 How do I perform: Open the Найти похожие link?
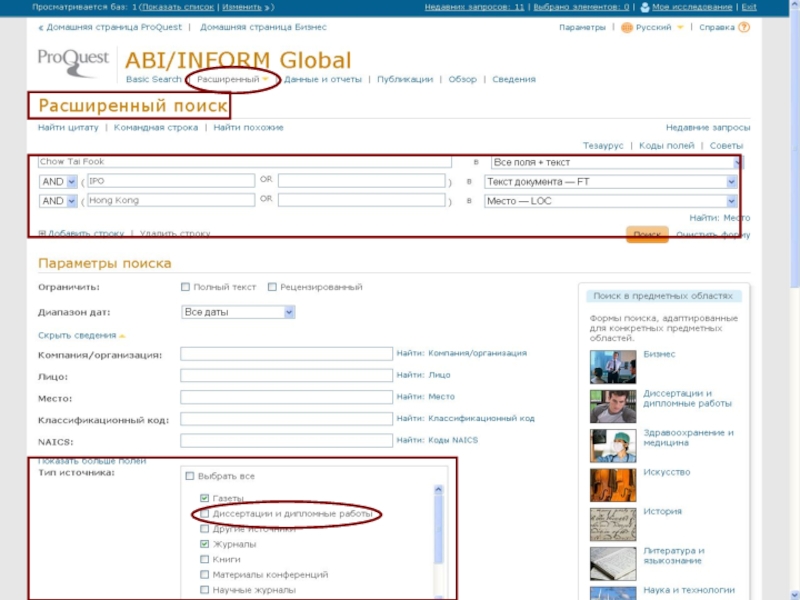coord(248,128)
